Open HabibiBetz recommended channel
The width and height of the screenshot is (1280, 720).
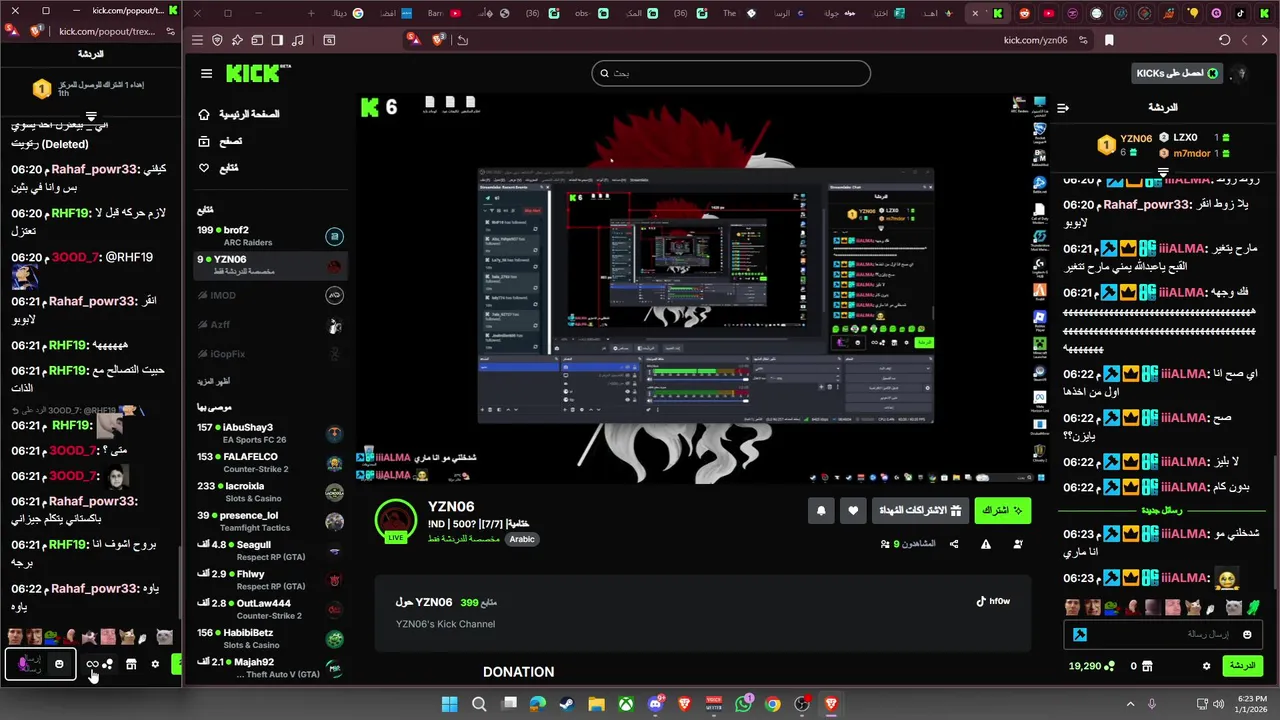coord(270,638)
